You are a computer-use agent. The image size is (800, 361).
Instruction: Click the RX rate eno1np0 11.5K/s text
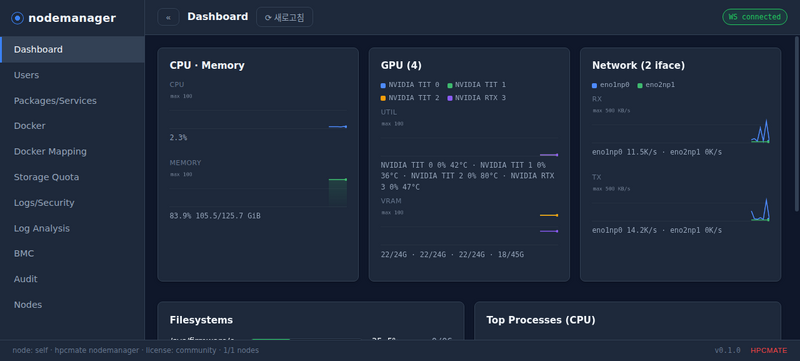click(x=657, y=152)
